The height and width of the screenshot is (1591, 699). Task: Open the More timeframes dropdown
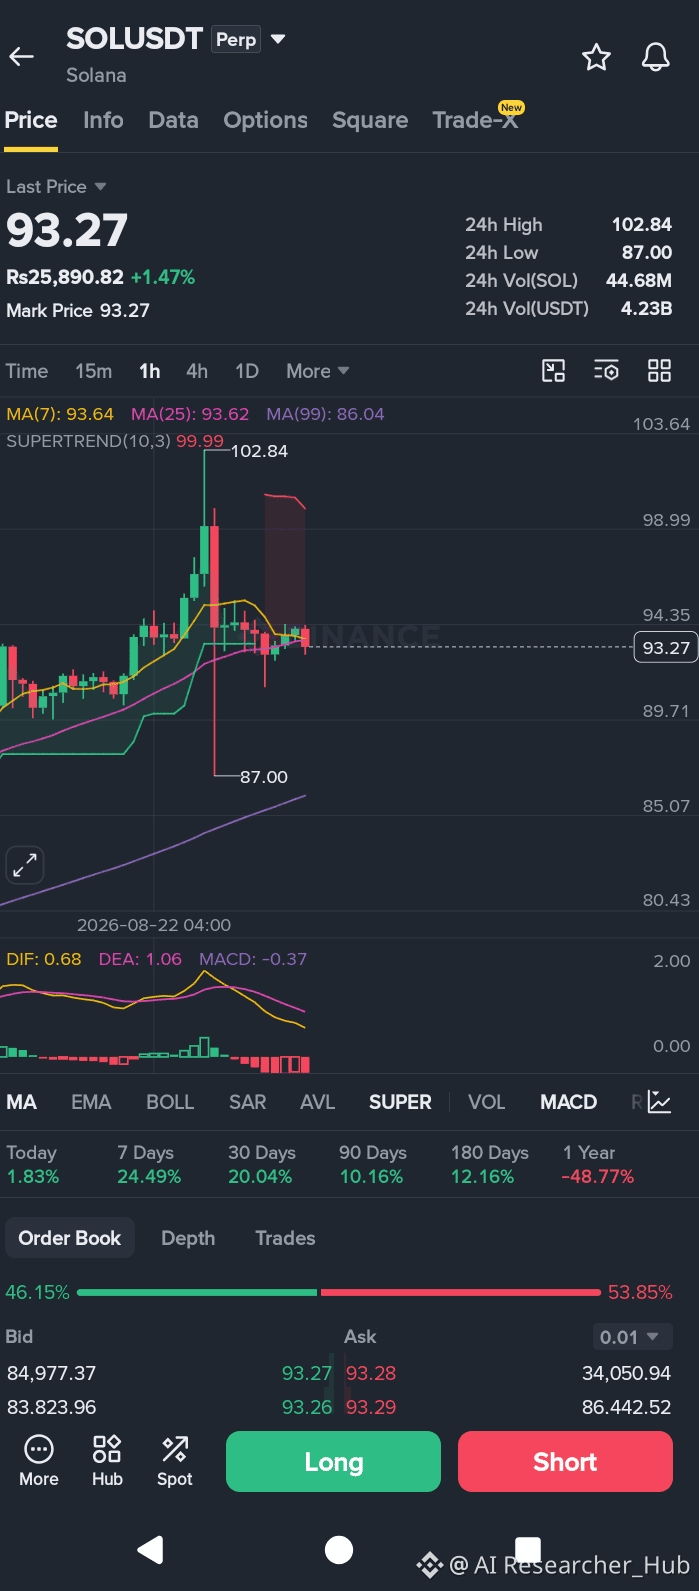(317, 371)
